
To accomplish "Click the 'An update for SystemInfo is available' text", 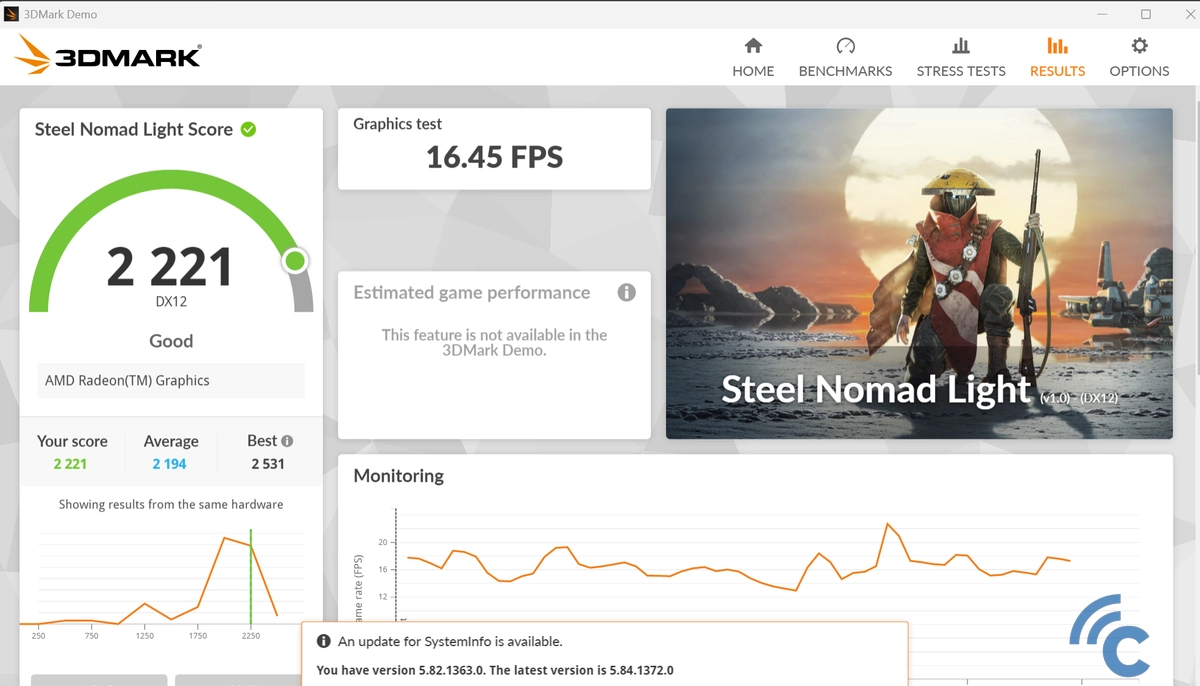I will [450, 642].
